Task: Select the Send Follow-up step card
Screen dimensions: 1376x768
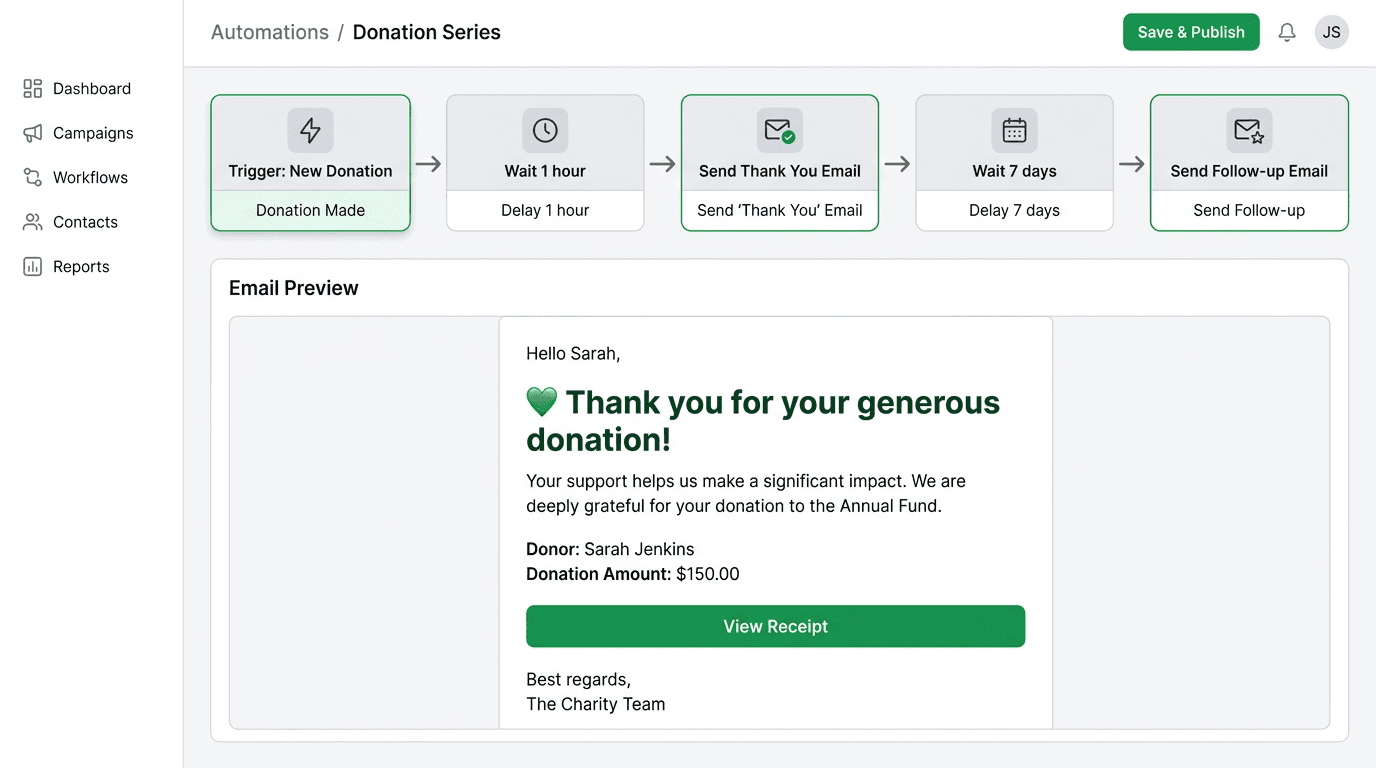Action: 1249,210
